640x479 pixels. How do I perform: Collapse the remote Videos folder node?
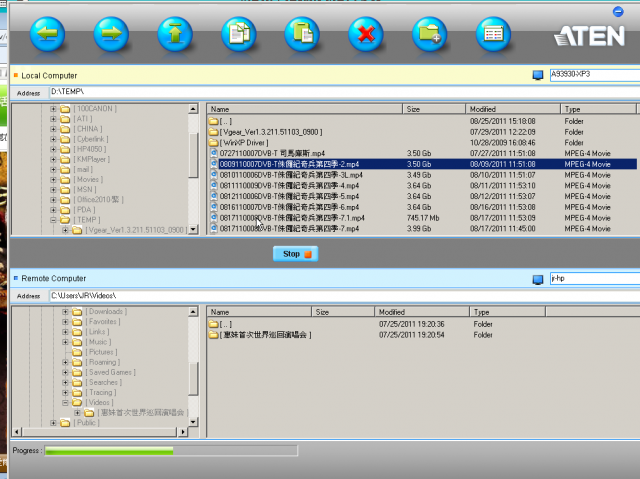(65, 403)
